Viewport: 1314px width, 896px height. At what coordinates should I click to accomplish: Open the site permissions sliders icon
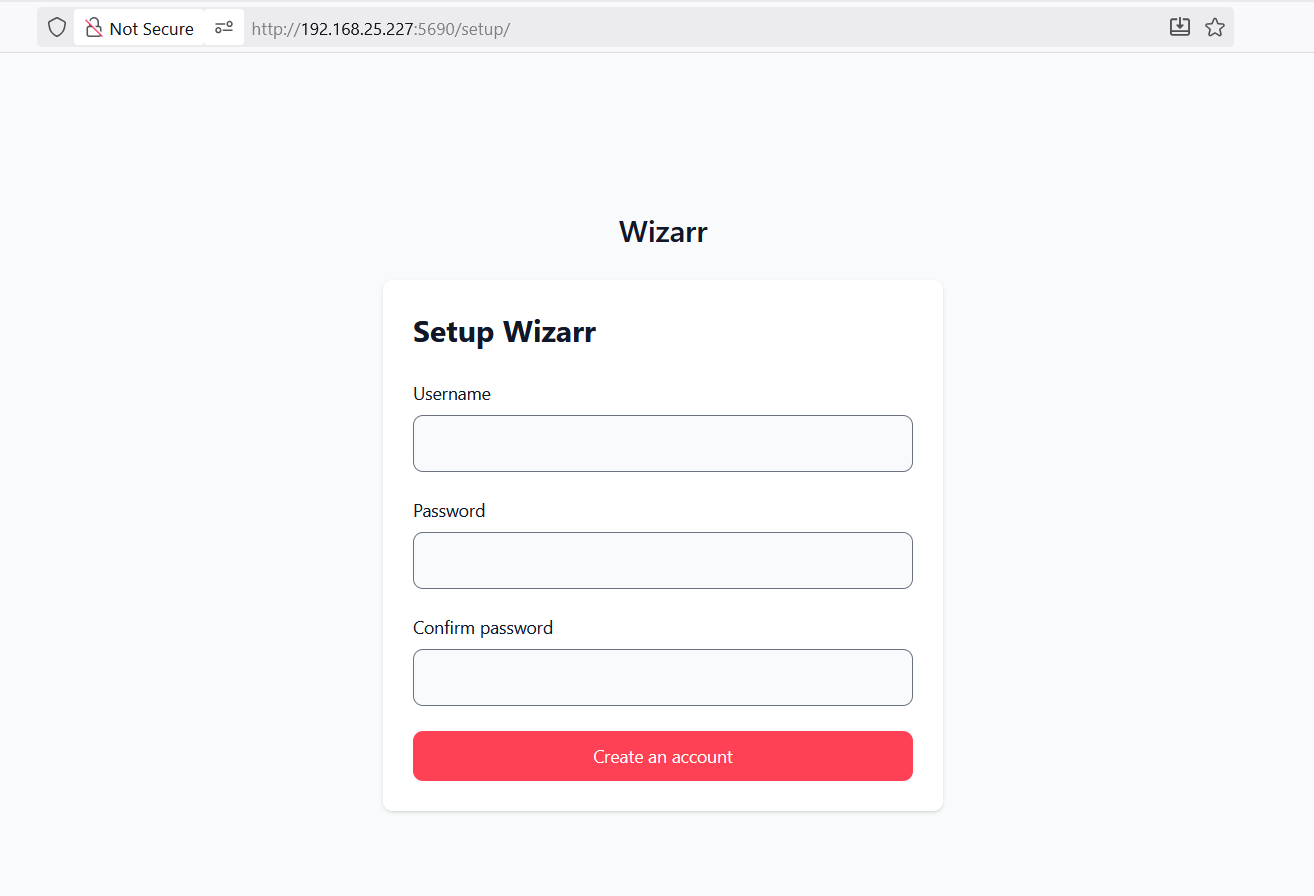(x=224, y=28)
